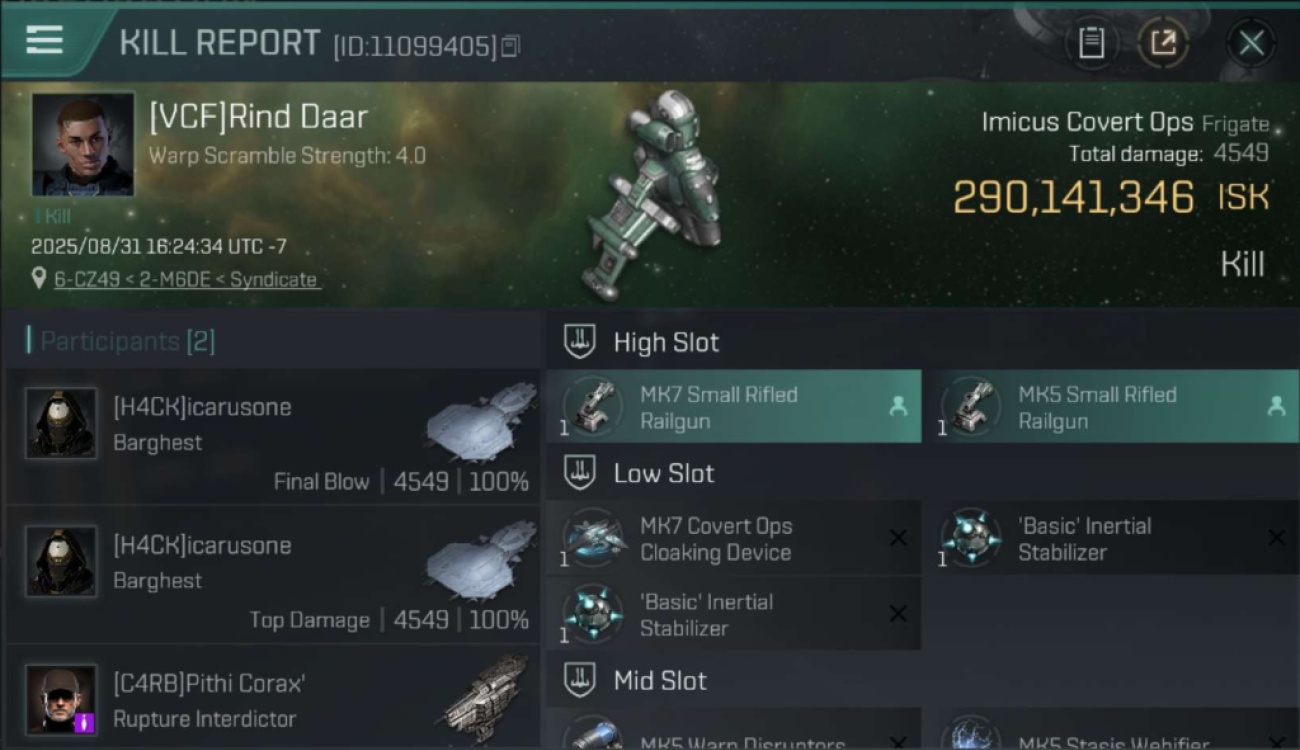Select the MK7 Small Rifled Railgun module

[x=734, y=407]
